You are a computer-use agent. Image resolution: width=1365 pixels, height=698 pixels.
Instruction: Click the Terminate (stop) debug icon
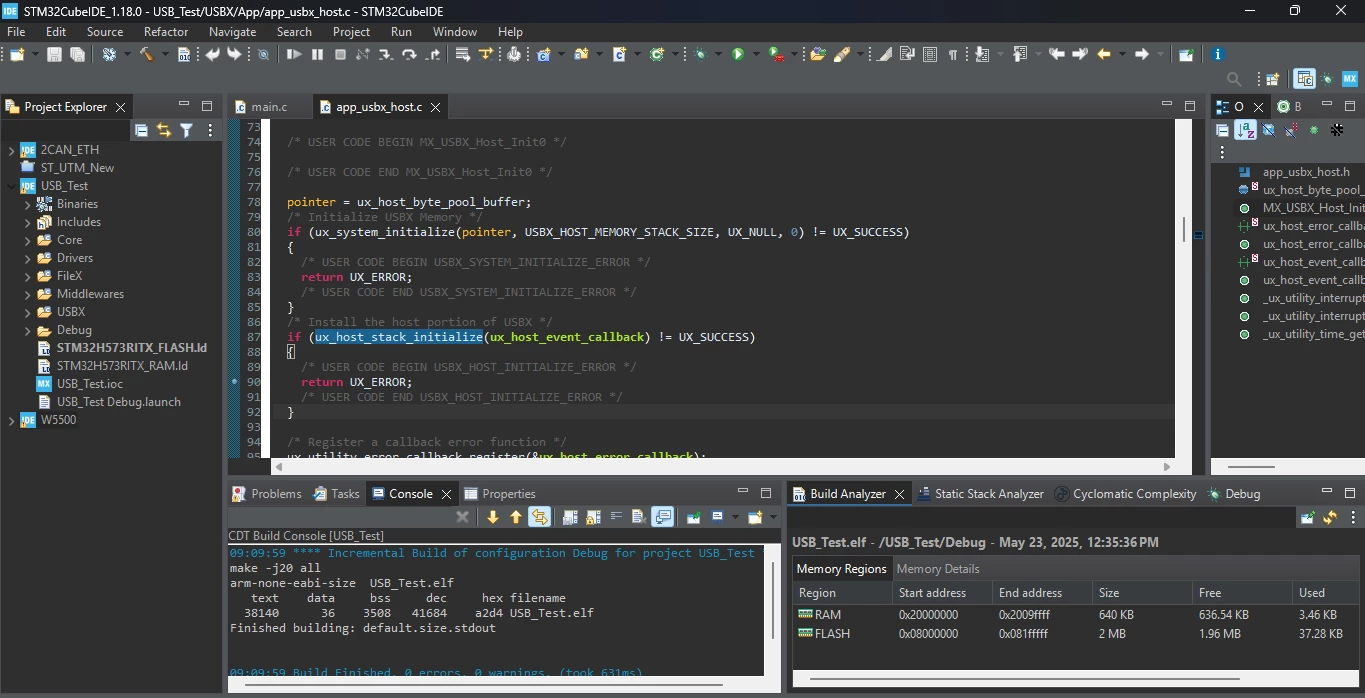pyautogui.click(x=340, y=54)
